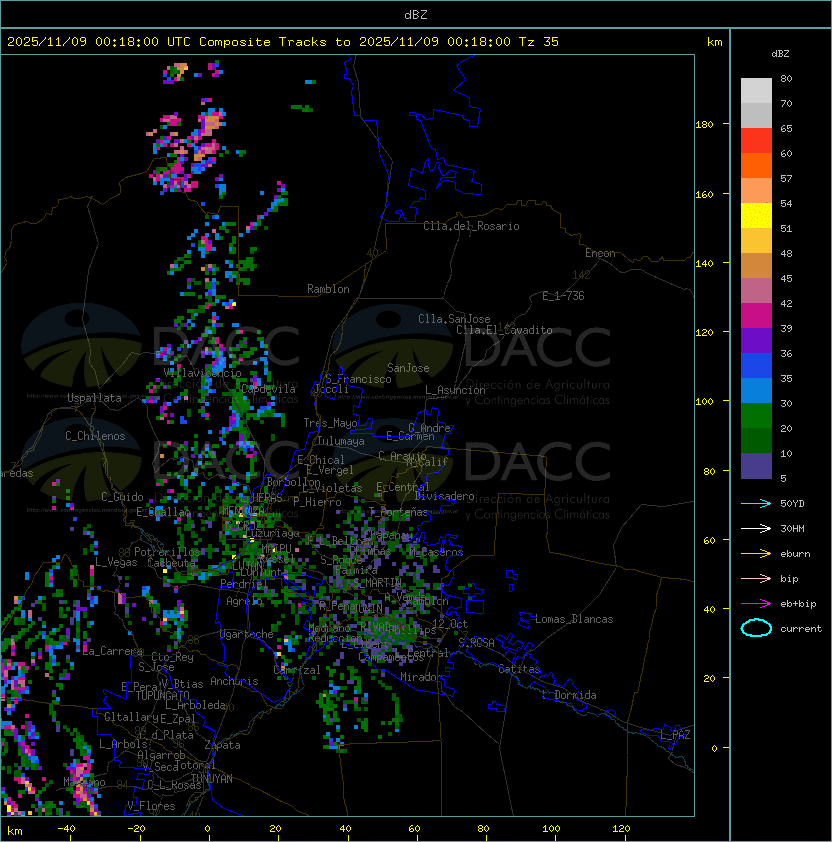Click the Clla.SanJose map label
The height and width of the screenshot is (842, 832).
(454, 319)
